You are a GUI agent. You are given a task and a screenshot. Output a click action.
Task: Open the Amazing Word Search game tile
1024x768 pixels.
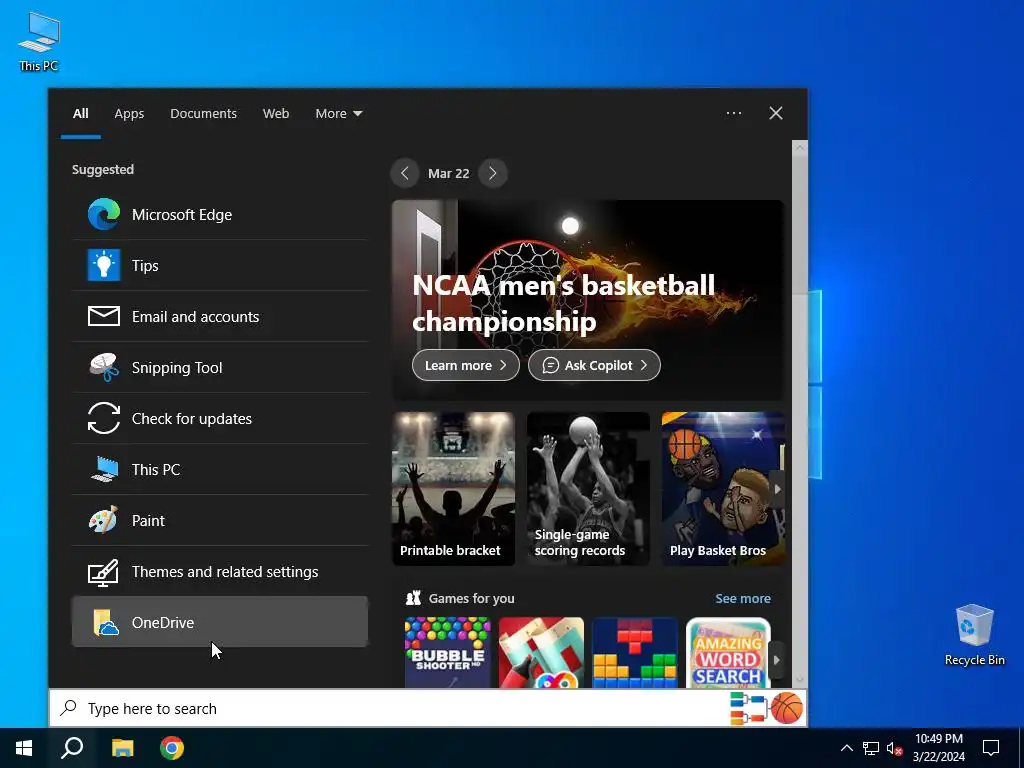pyautogui.click(x=728, y=652)
